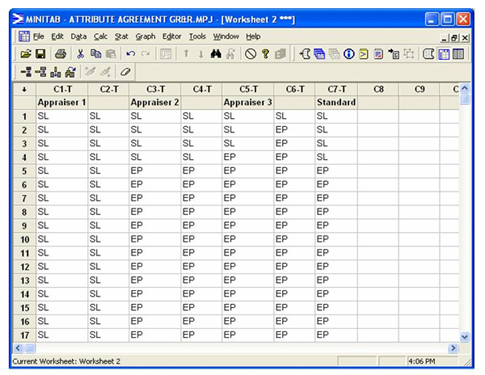Click the Edit Last Dialog icon

click(x=166, y=54)
